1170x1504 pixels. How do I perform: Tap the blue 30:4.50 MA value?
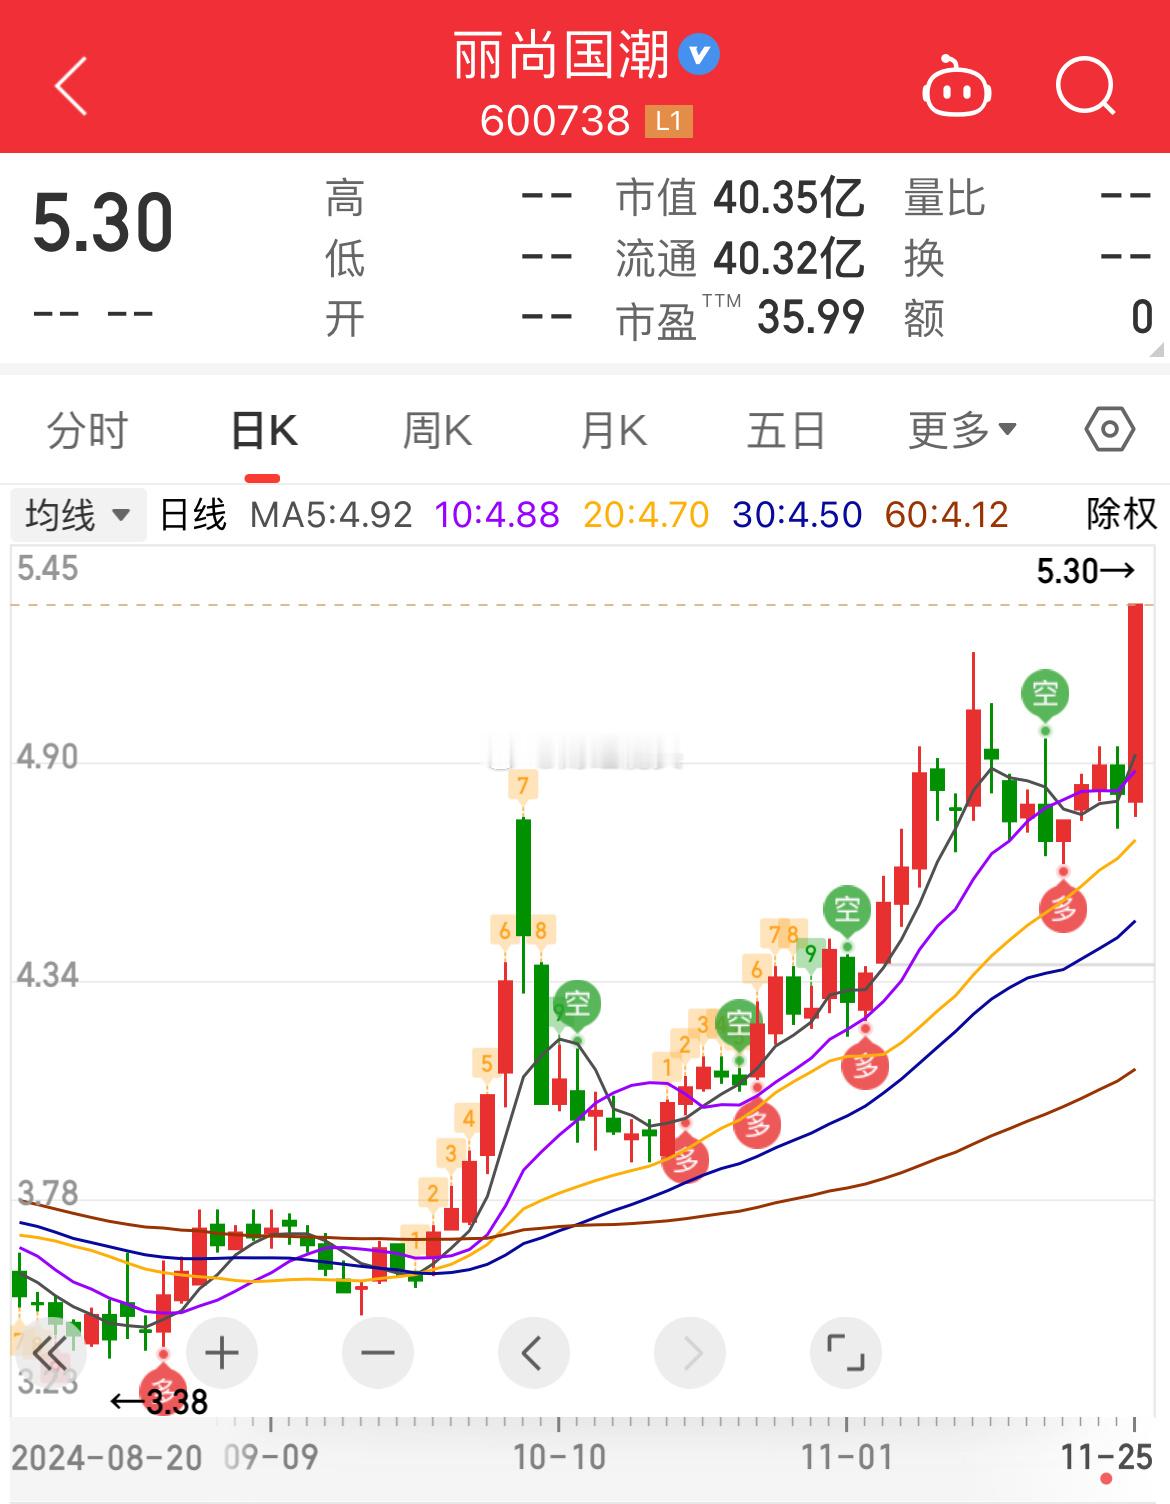[x=797, y=515]
